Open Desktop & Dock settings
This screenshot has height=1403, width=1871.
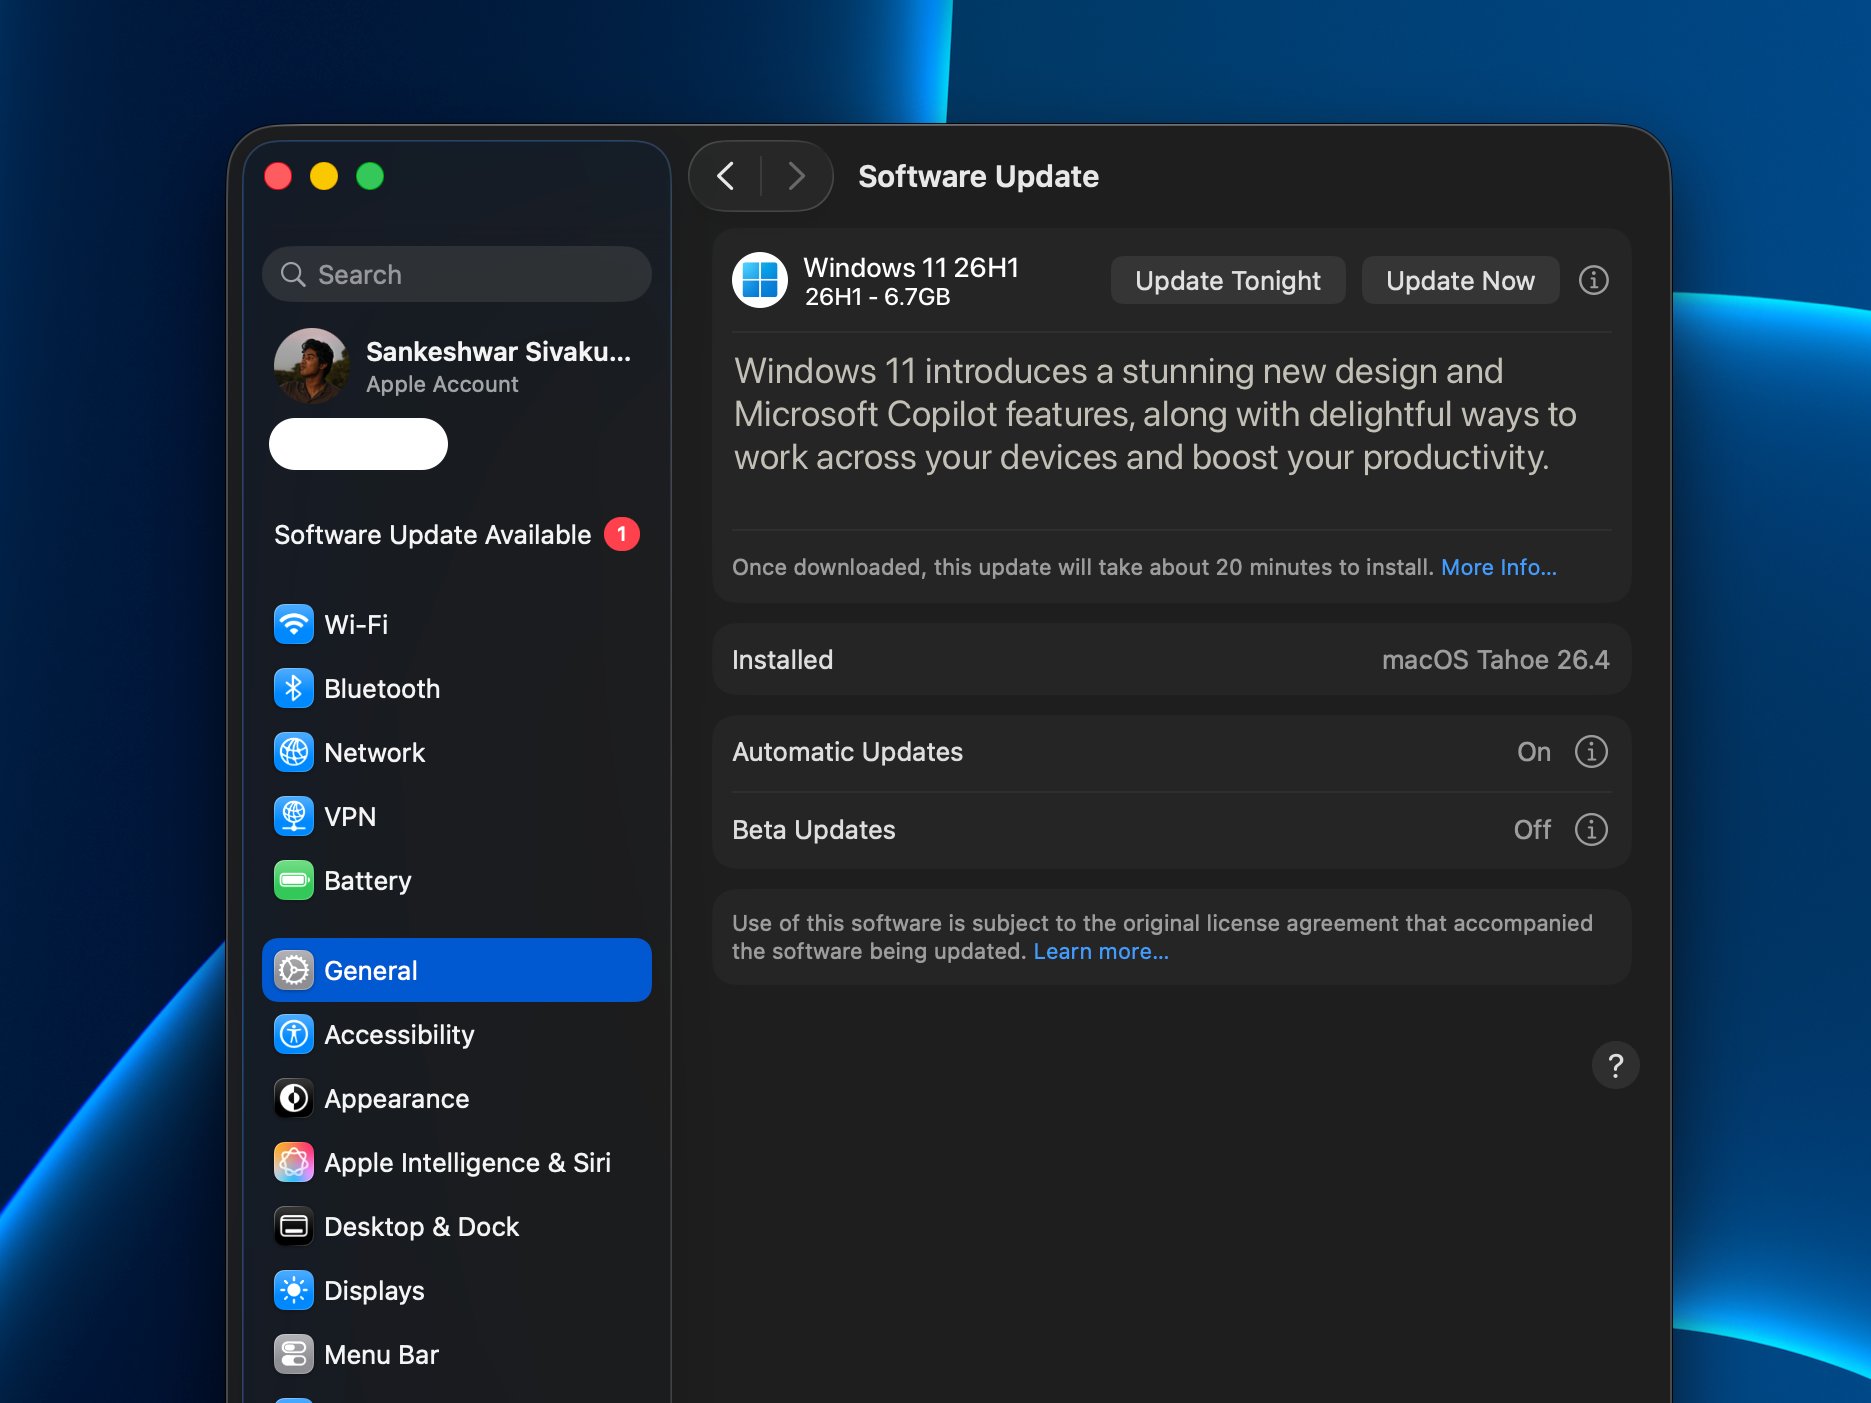point(420,1226)
